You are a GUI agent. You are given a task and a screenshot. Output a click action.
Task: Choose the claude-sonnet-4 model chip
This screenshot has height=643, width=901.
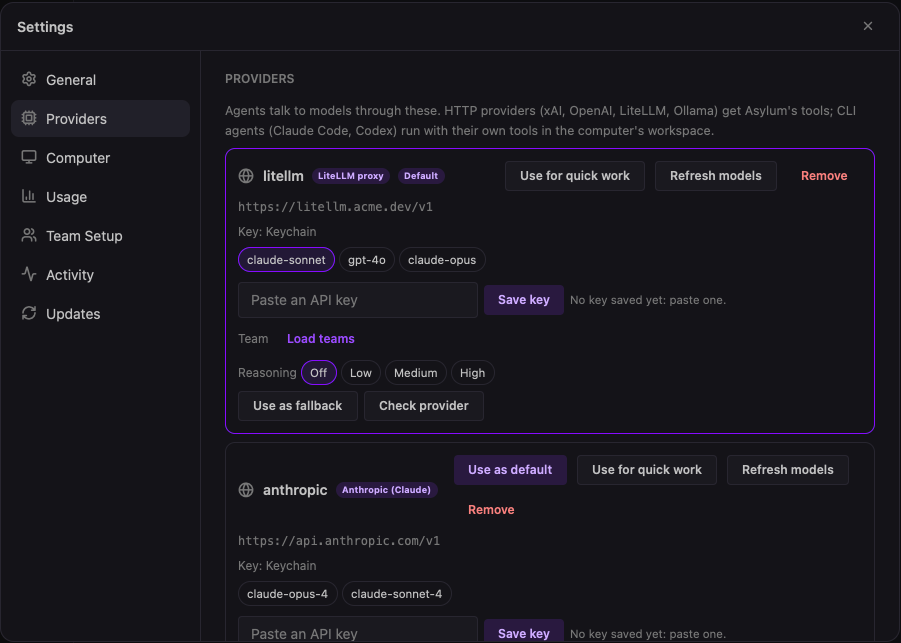396,594
